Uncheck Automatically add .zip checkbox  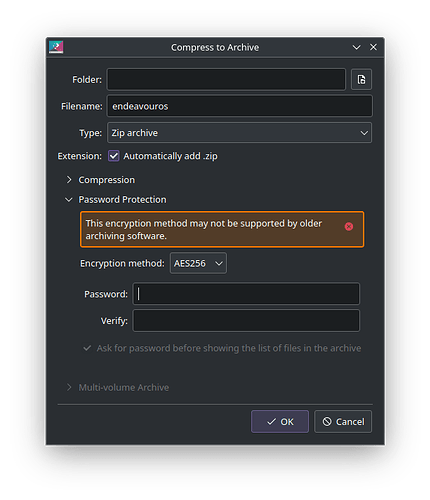pos(114,156)
